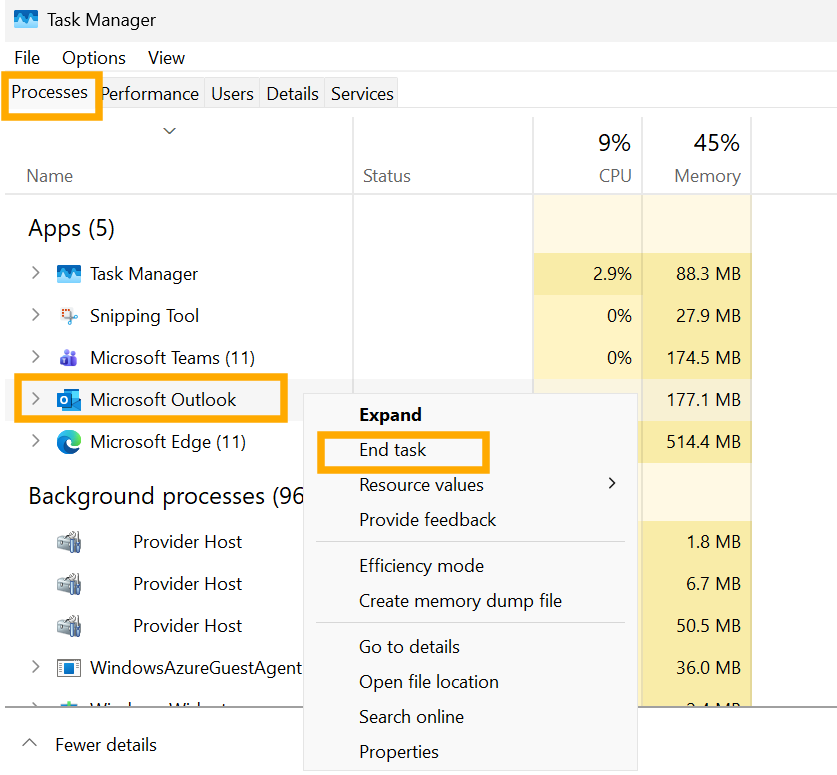Screen dimensions: 837x775
Task: Click the WindowsAzureGuestAgent icon
Action: tap(69, 668)
